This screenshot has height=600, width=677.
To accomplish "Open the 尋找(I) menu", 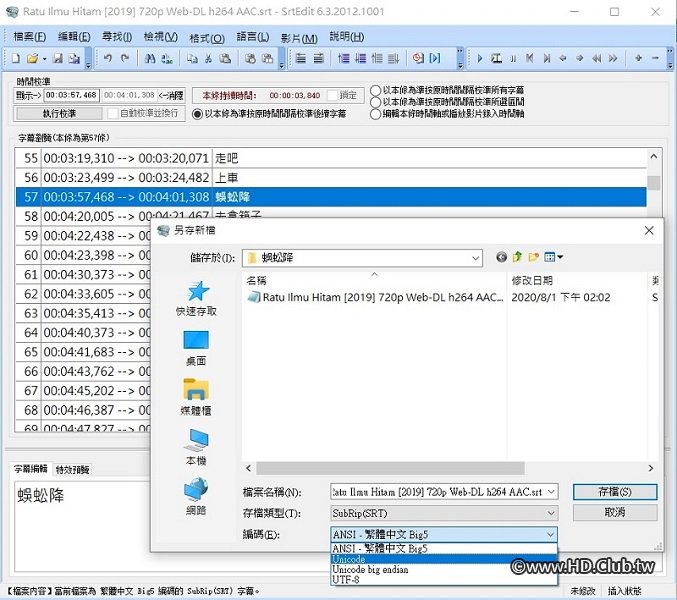I will coord(117,37).
